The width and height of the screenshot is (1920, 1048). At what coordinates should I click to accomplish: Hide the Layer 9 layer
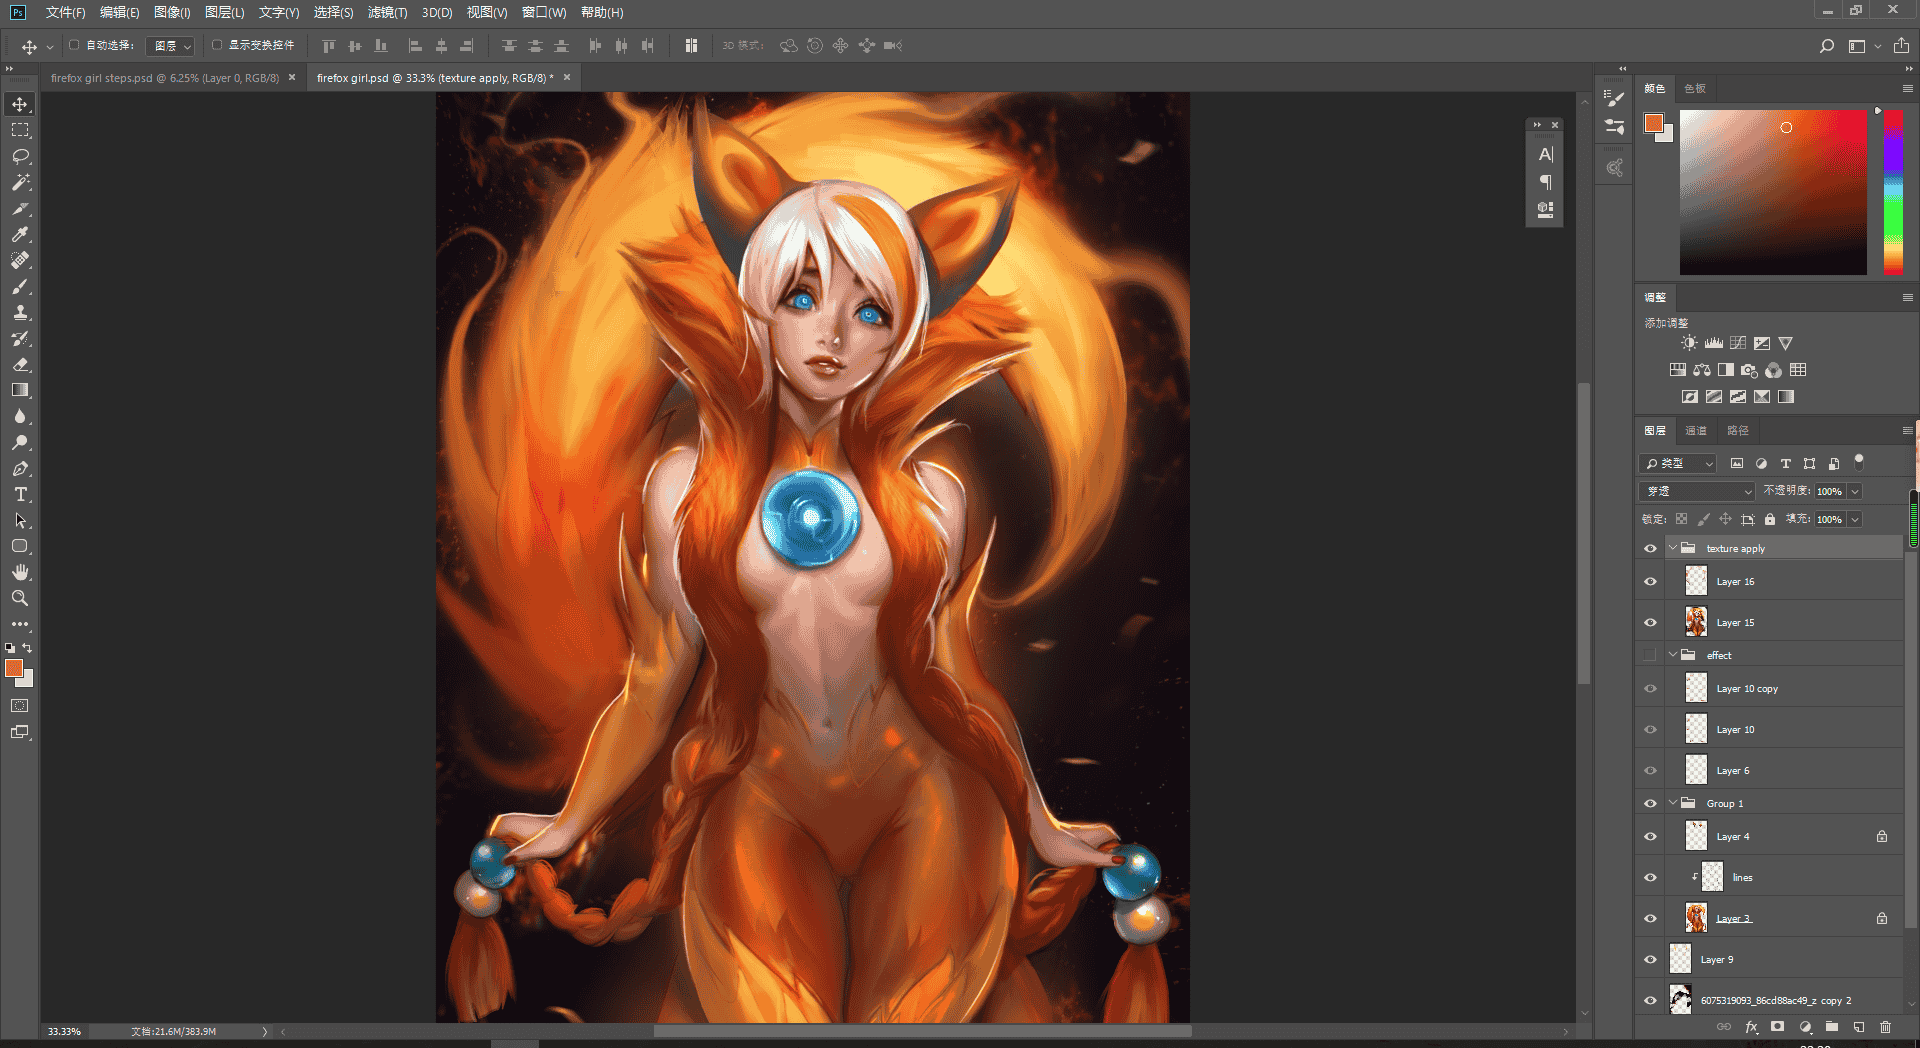[x=1650, y=960]
